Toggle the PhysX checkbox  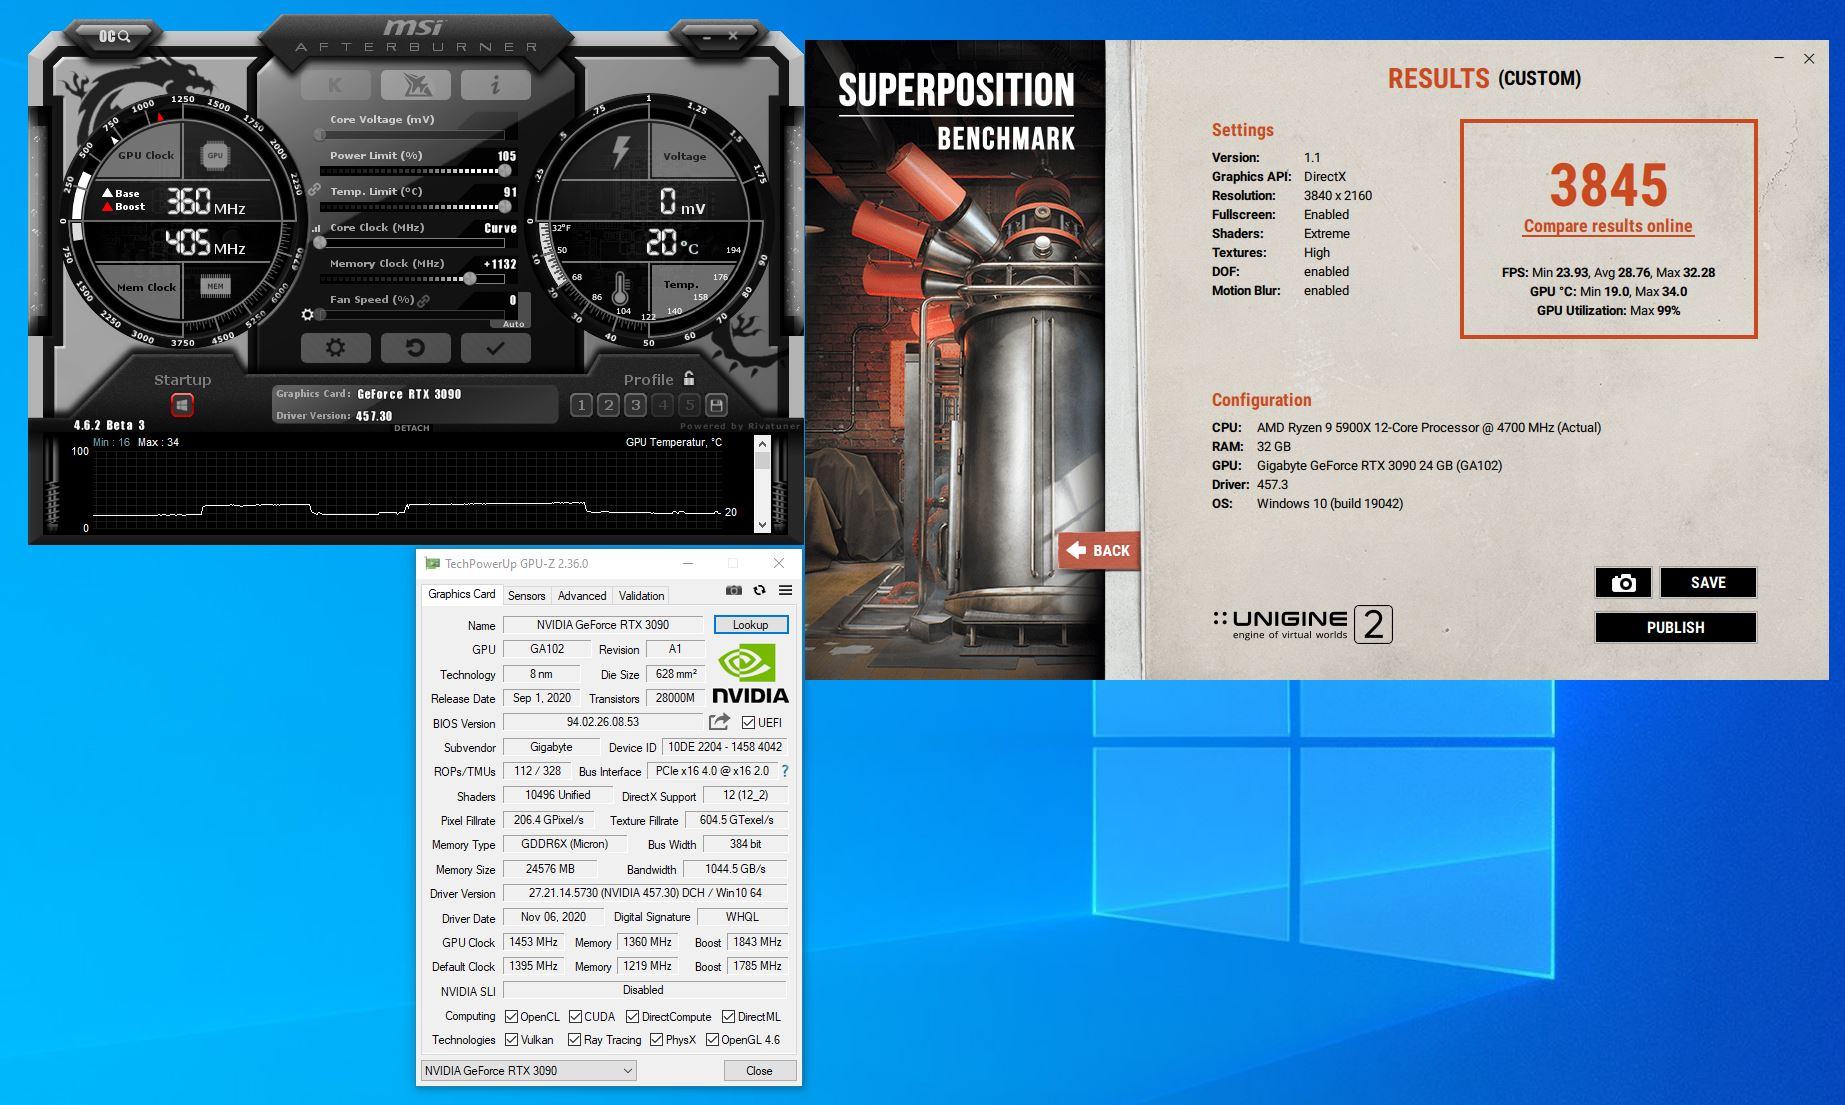pos(656,1040)
